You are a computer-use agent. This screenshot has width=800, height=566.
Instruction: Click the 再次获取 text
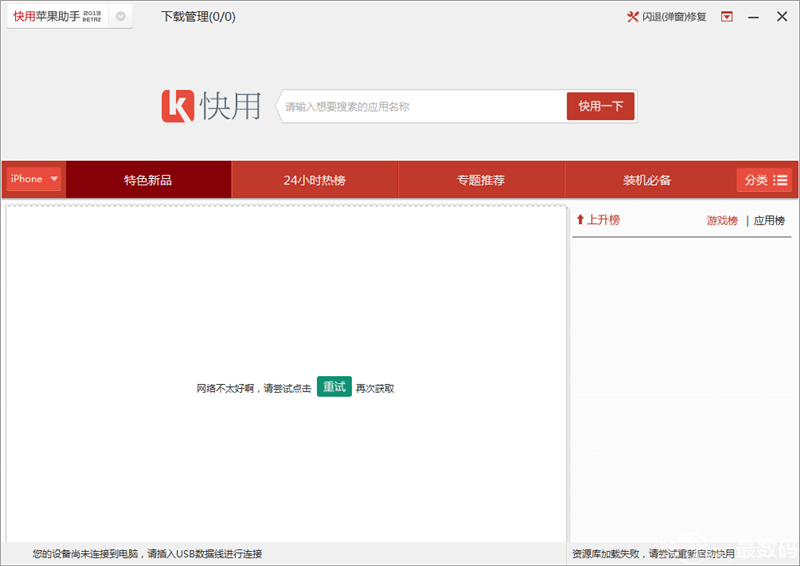tap(375, 388)
